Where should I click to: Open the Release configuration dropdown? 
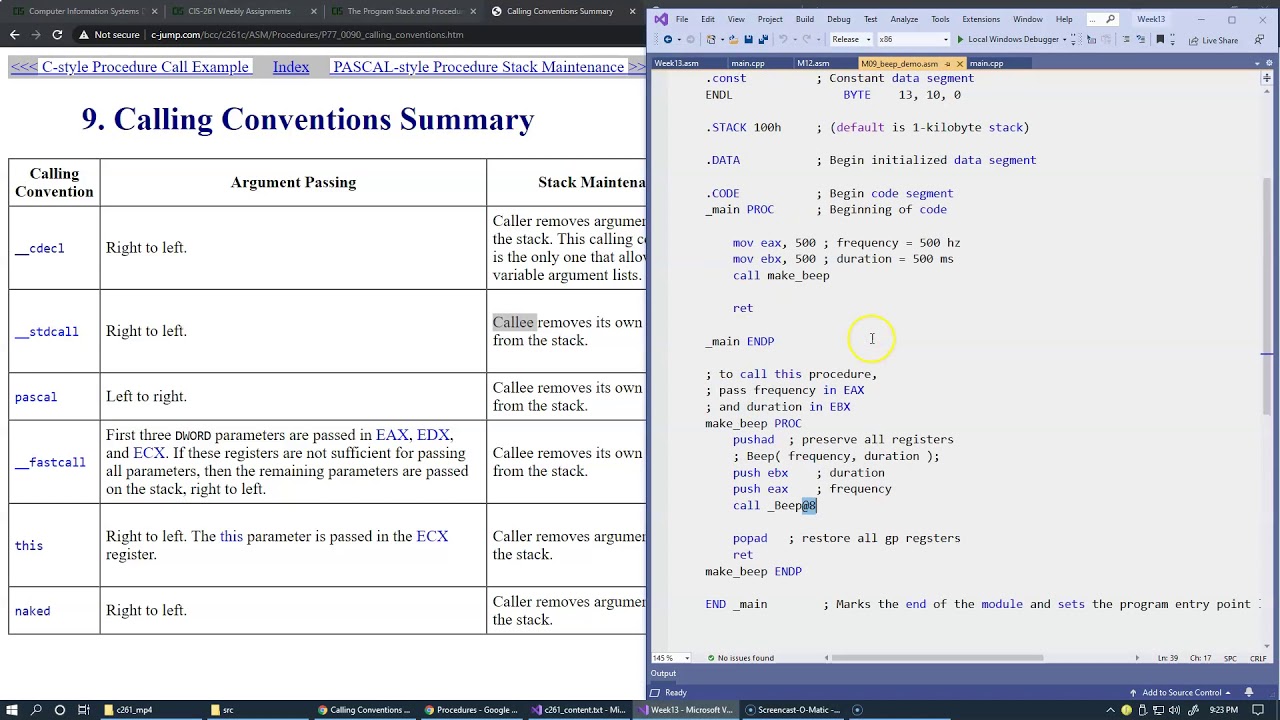click(x=868, y=39)
